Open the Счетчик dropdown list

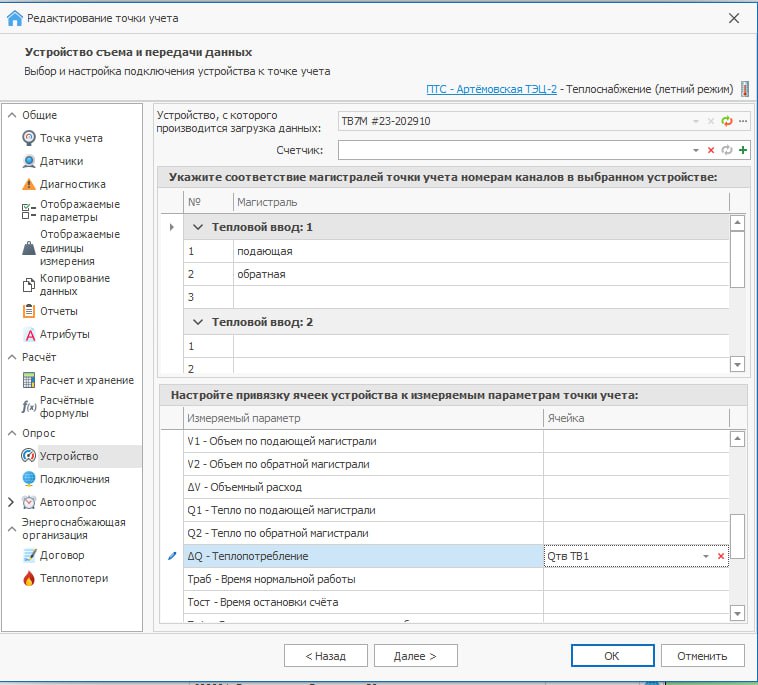click(x=696, y=150)
